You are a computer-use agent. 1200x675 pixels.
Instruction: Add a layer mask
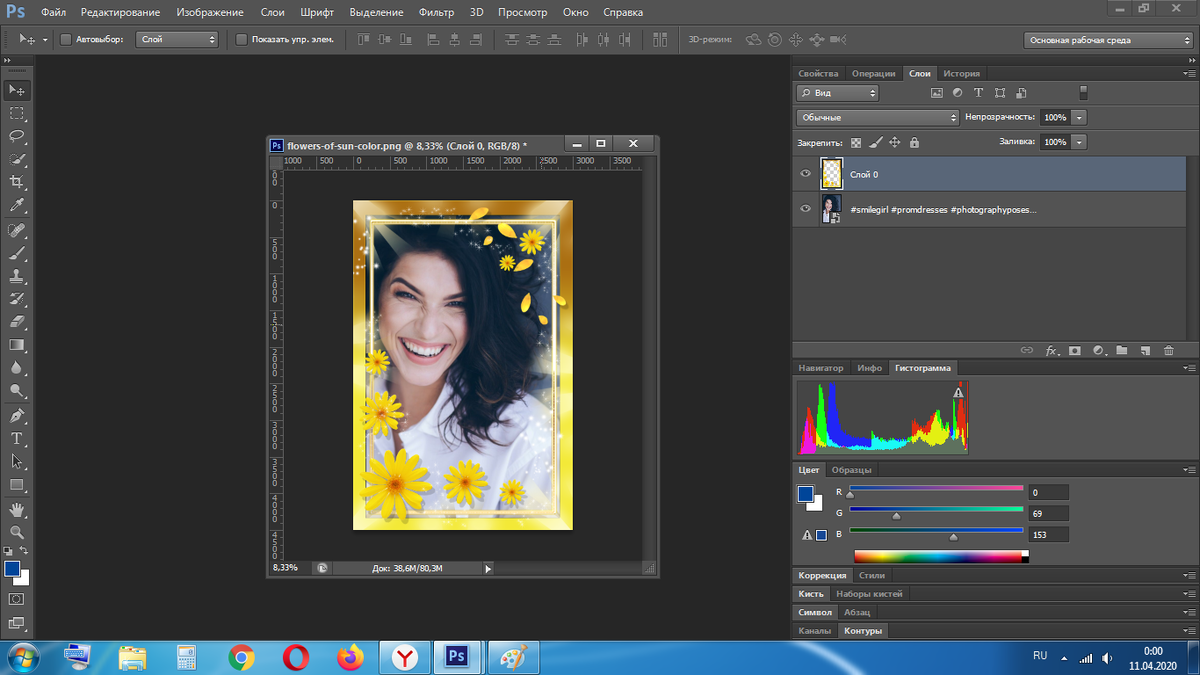pos(1075,351)
